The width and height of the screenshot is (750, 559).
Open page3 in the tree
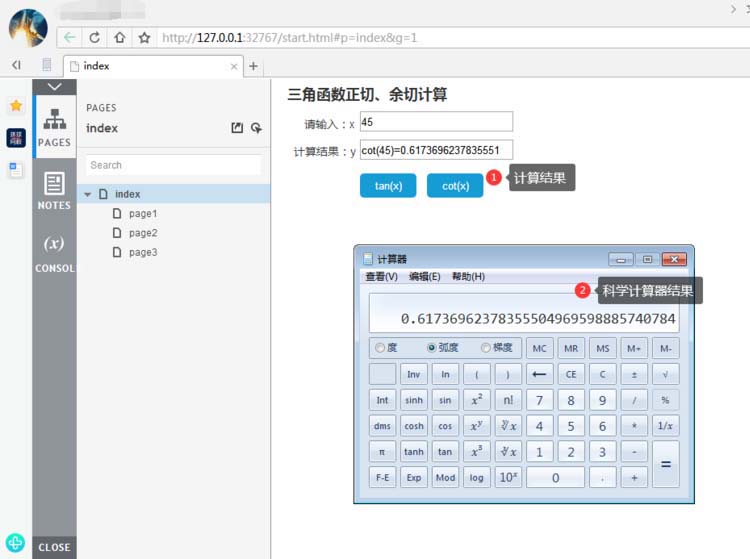[143, 252]
